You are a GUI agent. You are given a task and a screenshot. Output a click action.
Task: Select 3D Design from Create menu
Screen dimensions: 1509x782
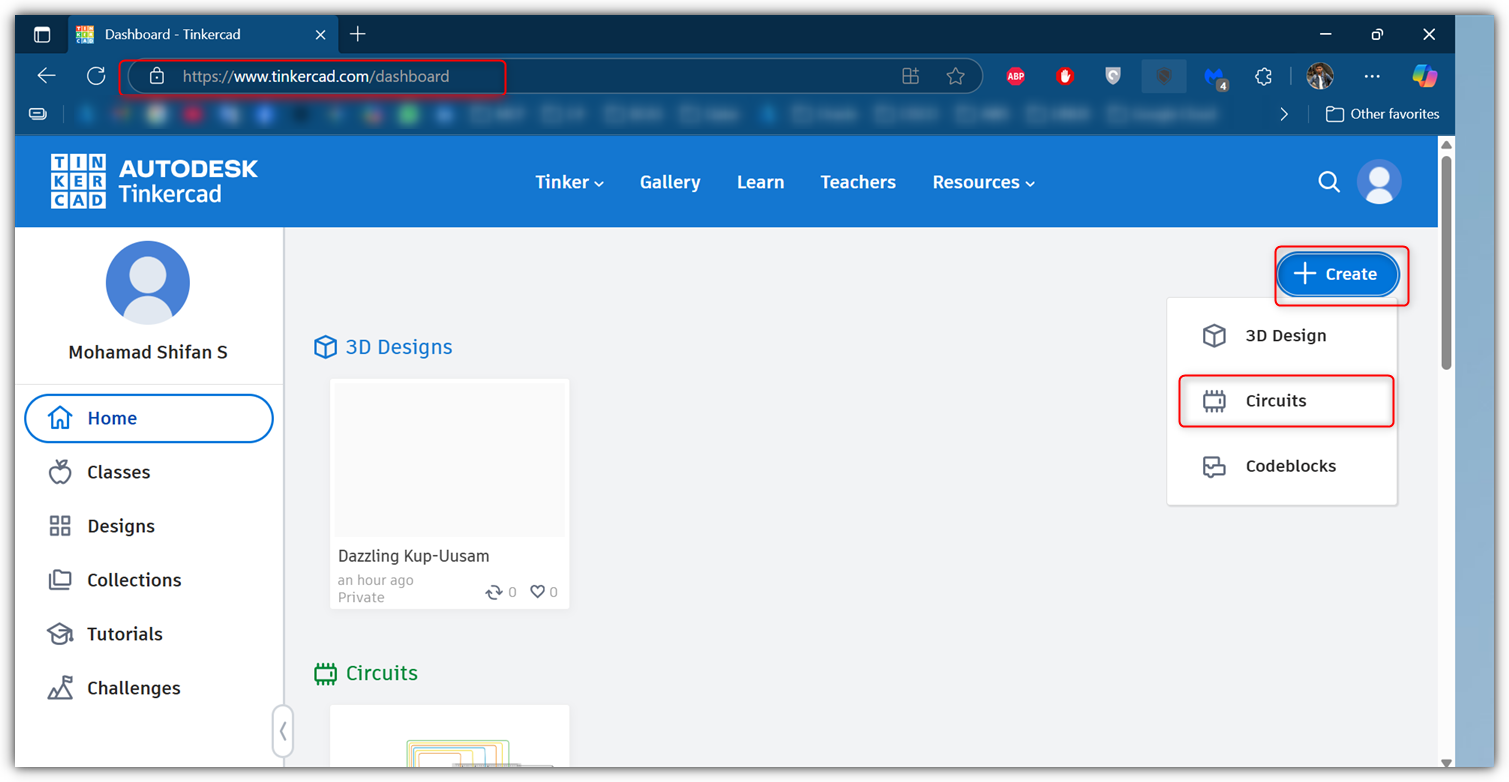point(1282,336)
